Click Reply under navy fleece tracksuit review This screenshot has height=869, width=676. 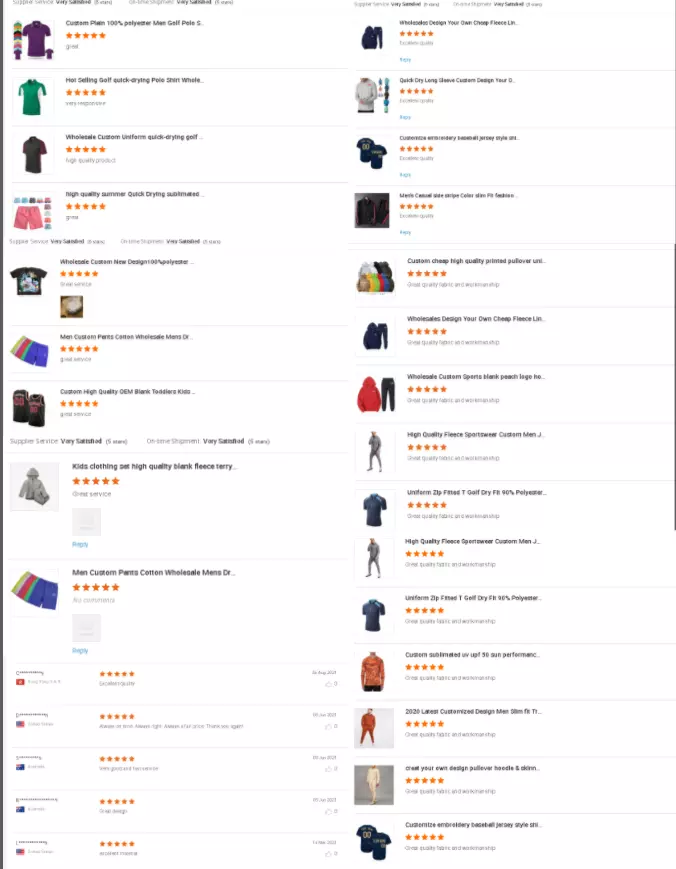coord(406,60)
